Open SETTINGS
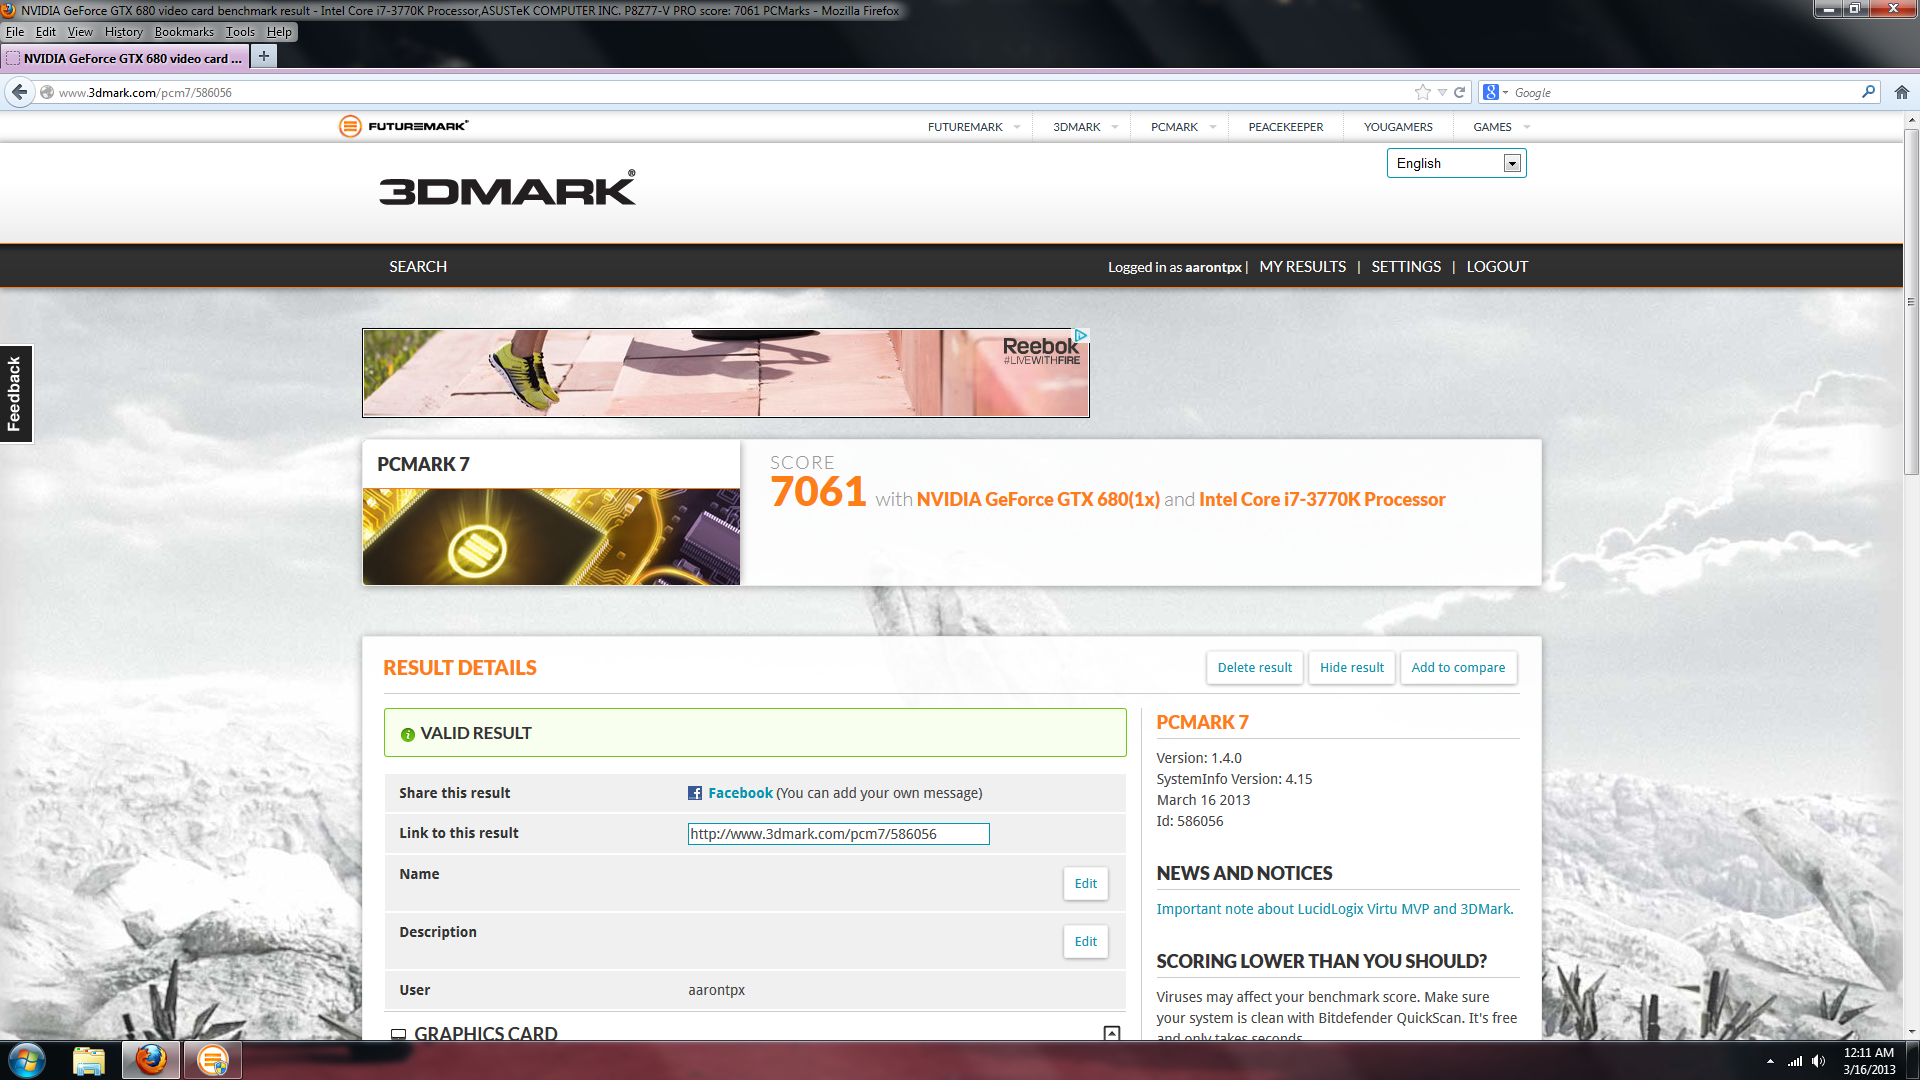The width and height of the screenshot is (1920, 1080). point(1406,267)
